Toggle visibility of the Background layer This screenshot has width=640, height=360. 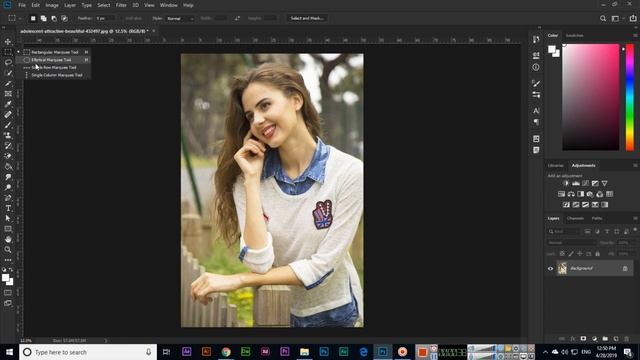(550, 269)
